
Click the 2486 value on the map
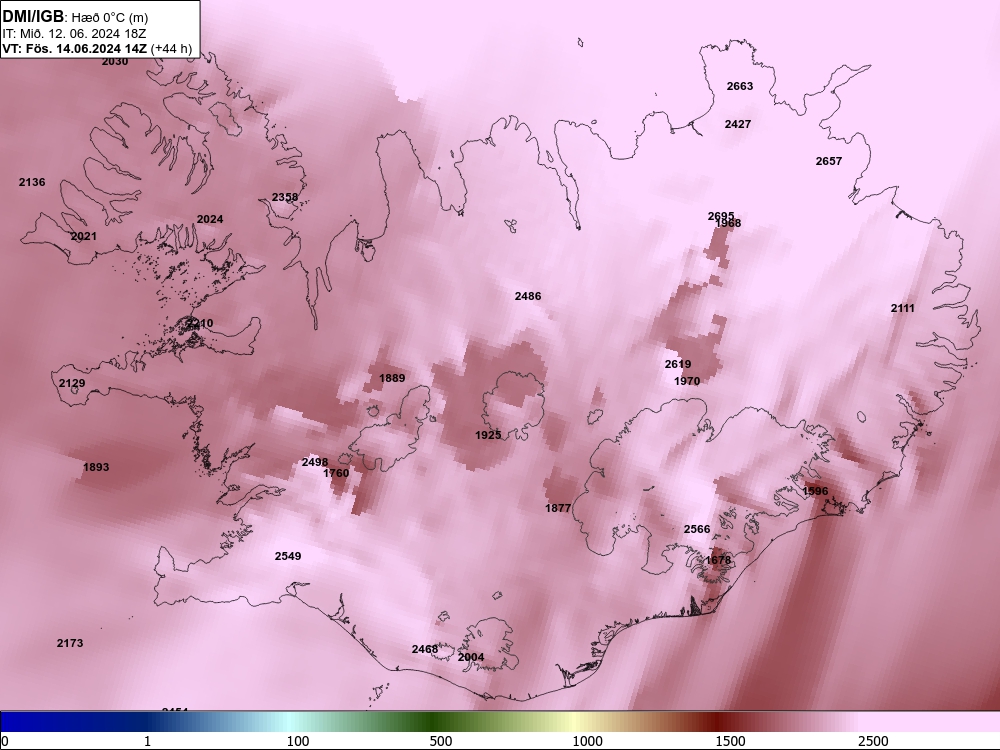[x=528, y=296]
